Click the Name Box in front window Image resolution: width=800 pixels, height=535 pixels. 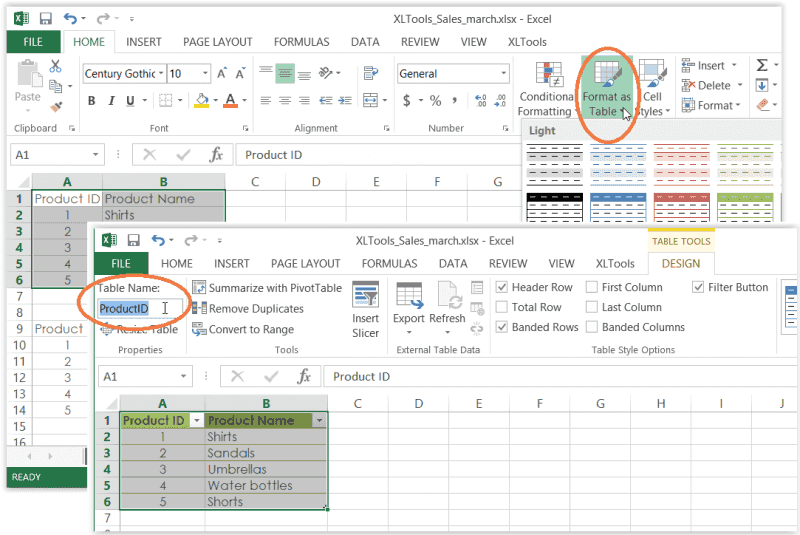(145, 376)
